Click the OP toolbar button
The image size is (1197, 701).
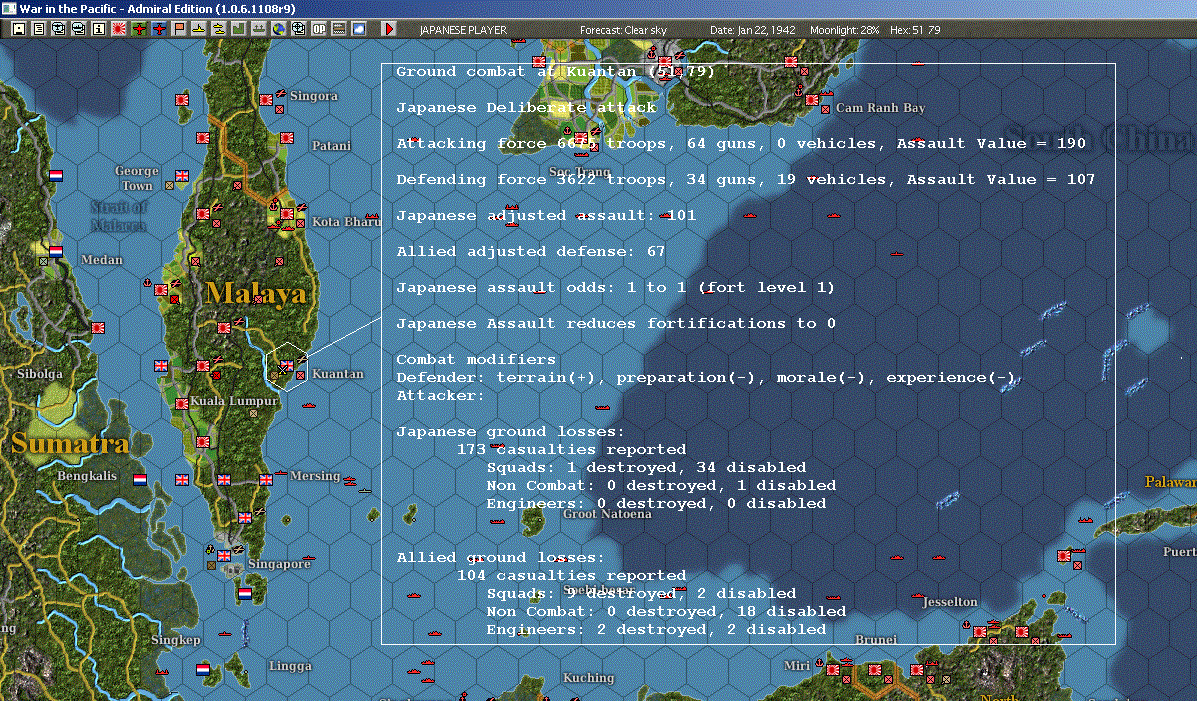point(318,29)
